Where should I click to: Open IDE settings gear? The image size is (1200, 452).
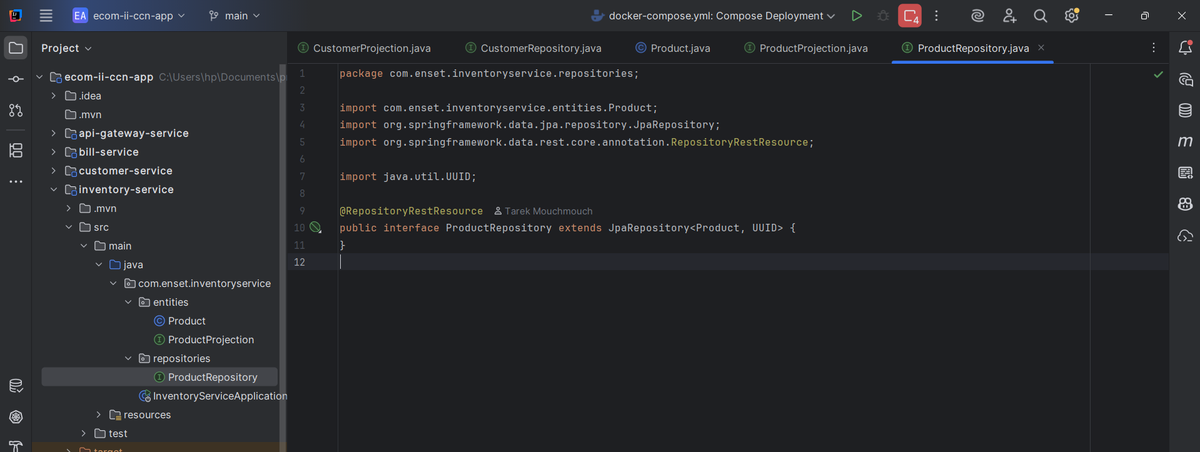click(1071, 16)
